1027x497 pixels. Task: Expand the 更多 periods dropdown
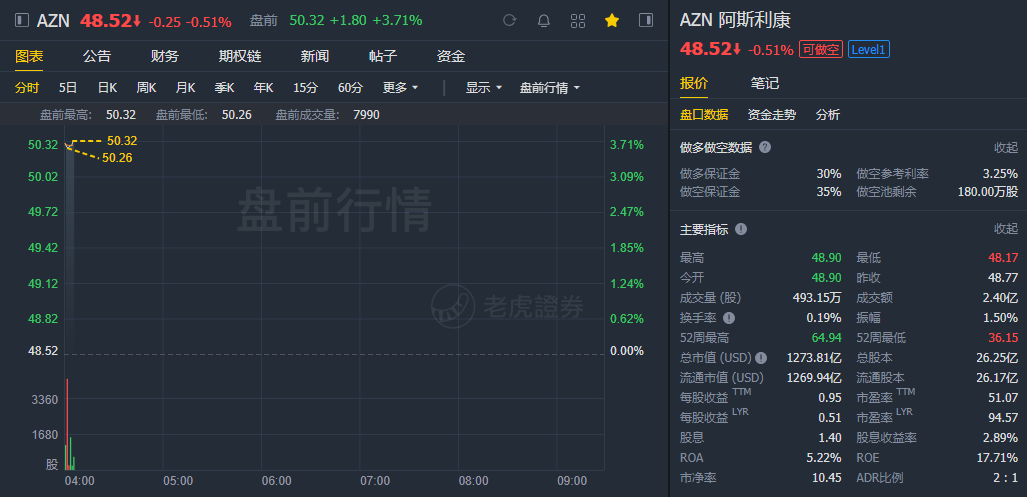click(400, 88)
